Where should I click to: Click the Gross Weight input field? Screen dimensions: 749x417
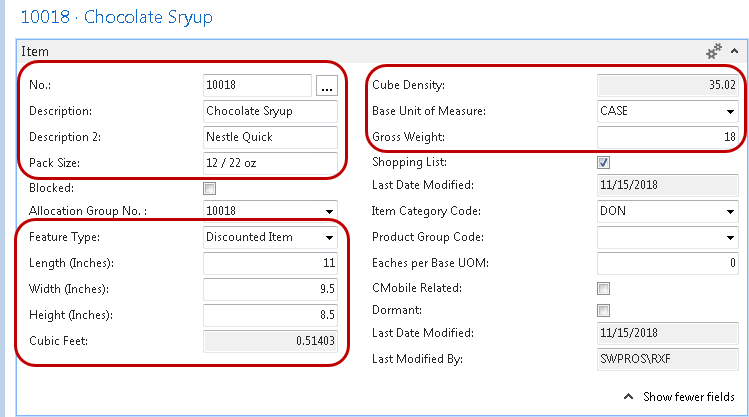pos(668,136)
